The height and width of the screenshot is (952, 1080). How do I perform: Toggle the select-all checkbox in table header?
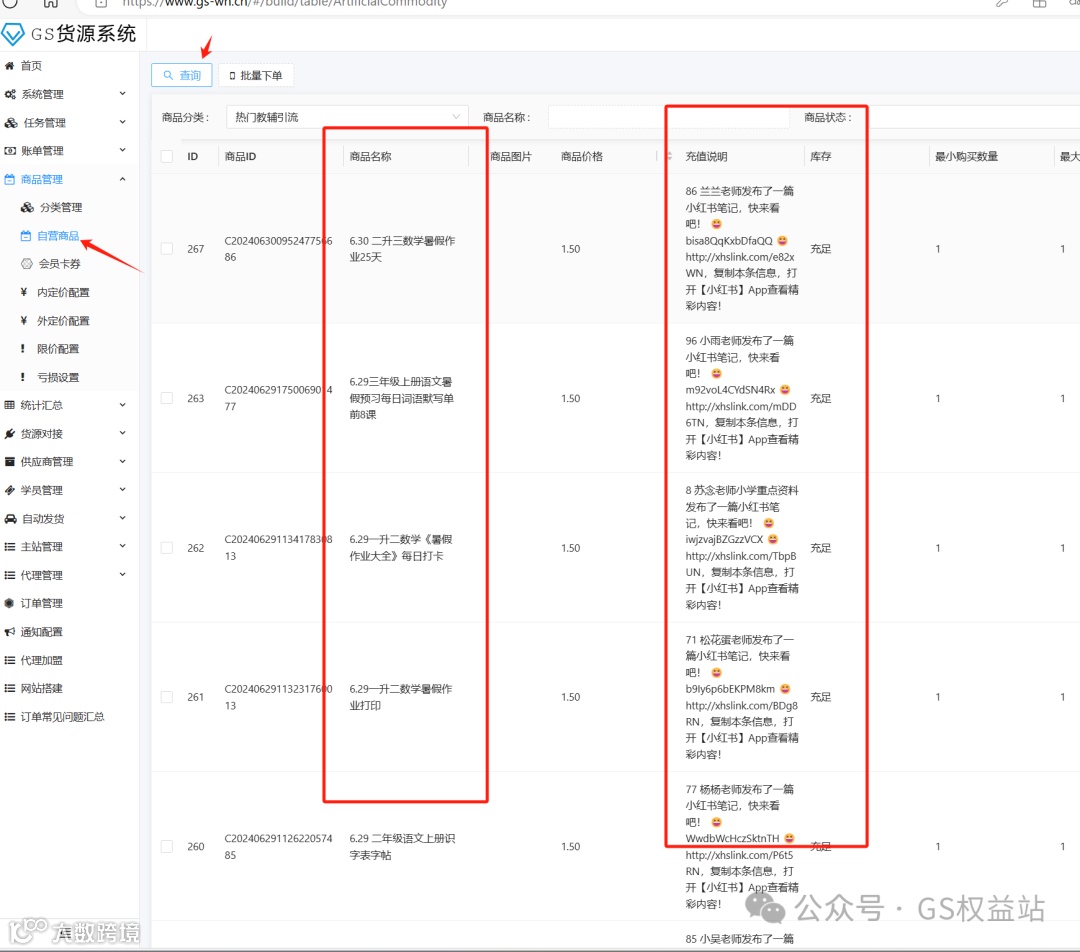pos(167,156)
